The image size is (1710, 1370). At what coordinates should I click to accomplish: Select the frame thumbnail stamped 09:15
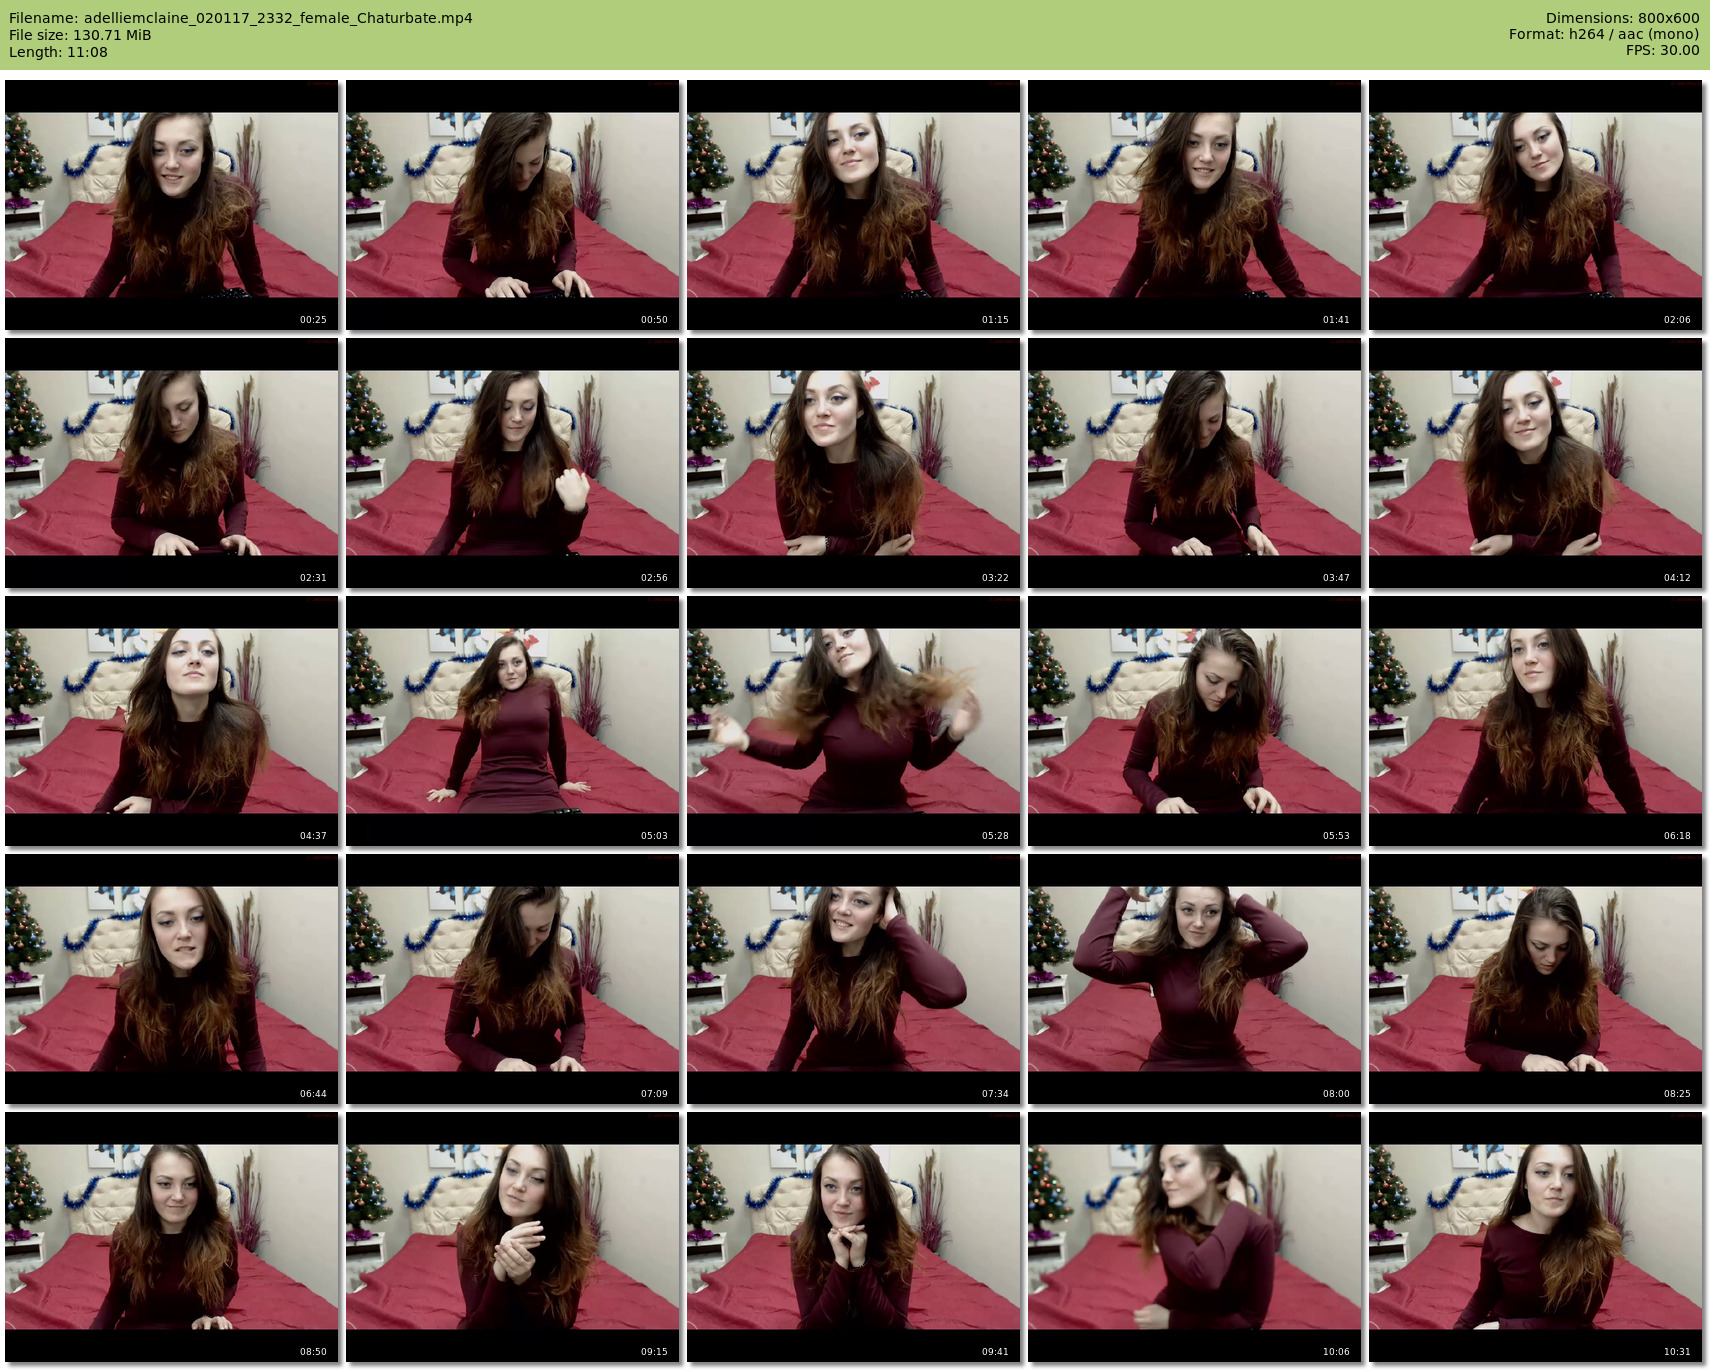click(513, 1237)
